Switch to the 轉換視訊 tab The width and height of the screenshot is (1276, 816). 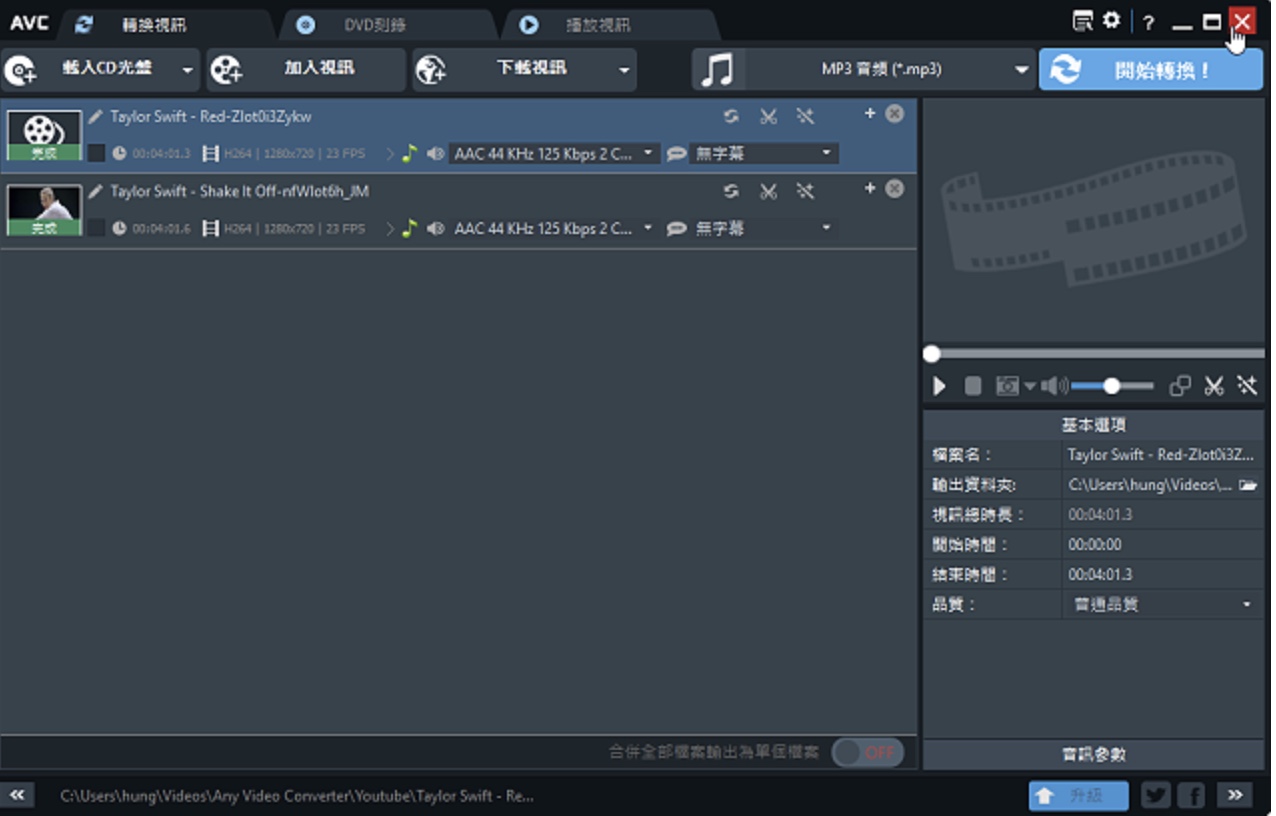[x=165, y=25]
